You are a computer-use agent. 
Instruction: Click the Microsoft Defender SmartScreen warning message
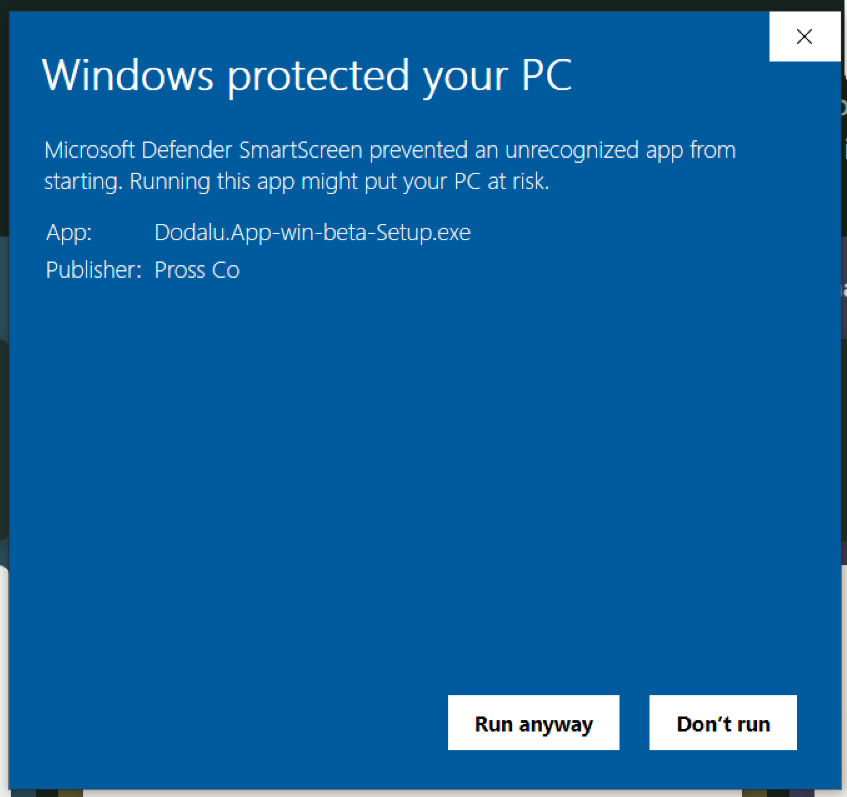(x=389, y=165)
